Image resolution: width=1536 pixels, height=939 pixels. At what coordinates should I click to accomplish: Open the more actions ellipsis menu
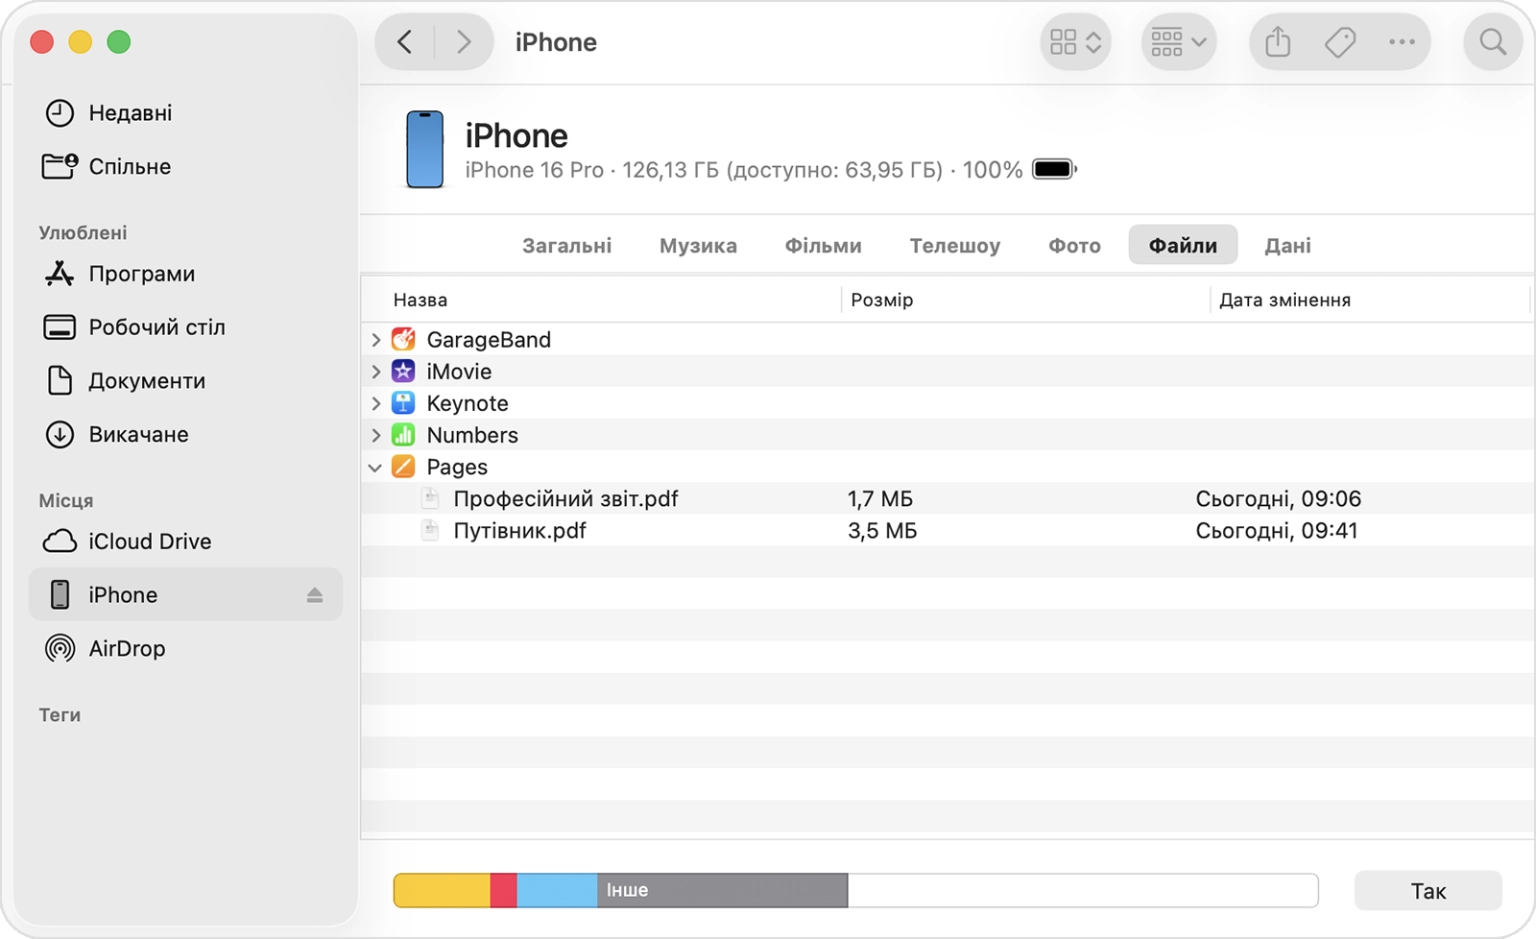pos(1402,42)
